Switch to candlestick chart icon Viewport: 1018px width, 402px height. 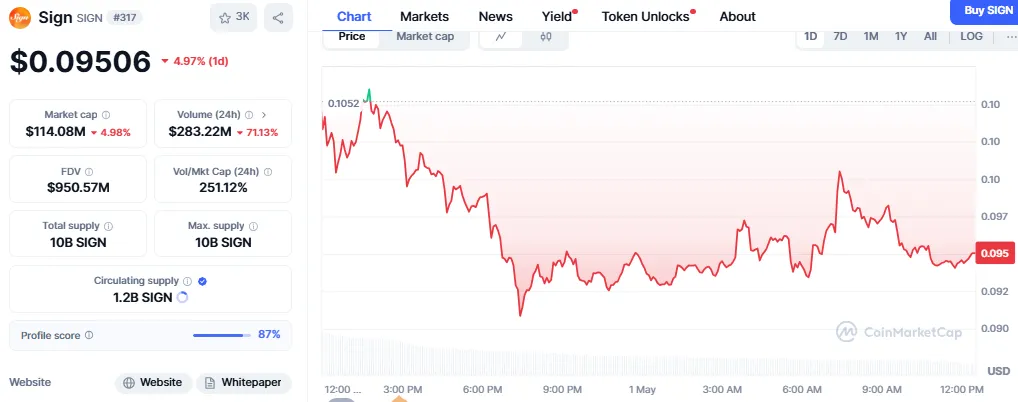tap(546, 37)
